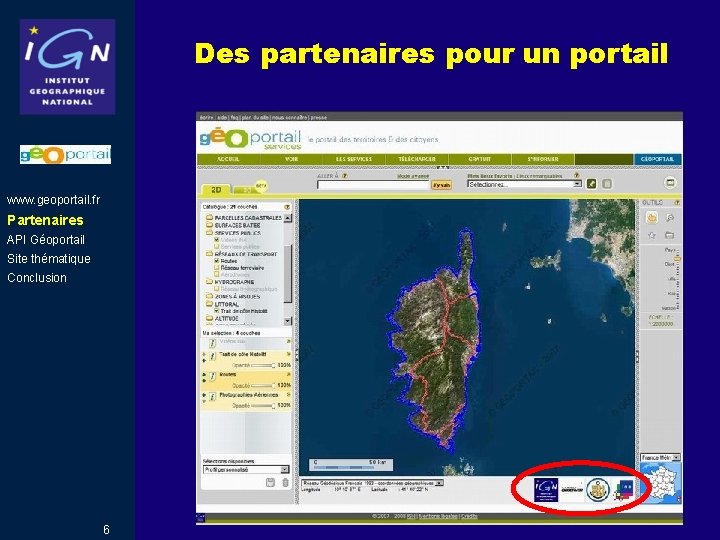
Task: Select the pan hand tool
Action: pos(652,218)
